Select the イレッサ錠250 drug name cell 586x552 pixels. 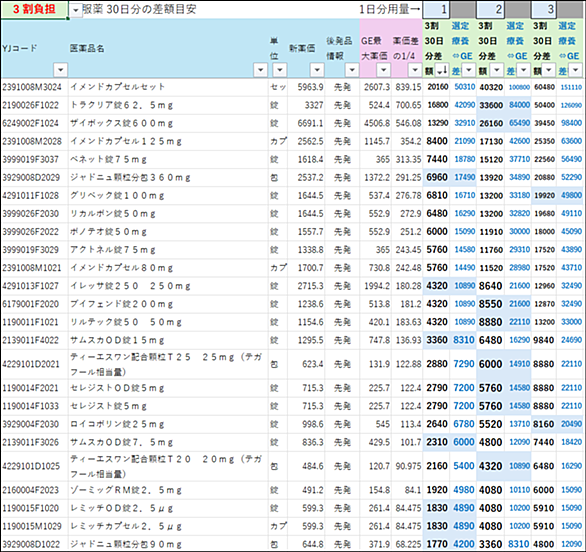168,286
